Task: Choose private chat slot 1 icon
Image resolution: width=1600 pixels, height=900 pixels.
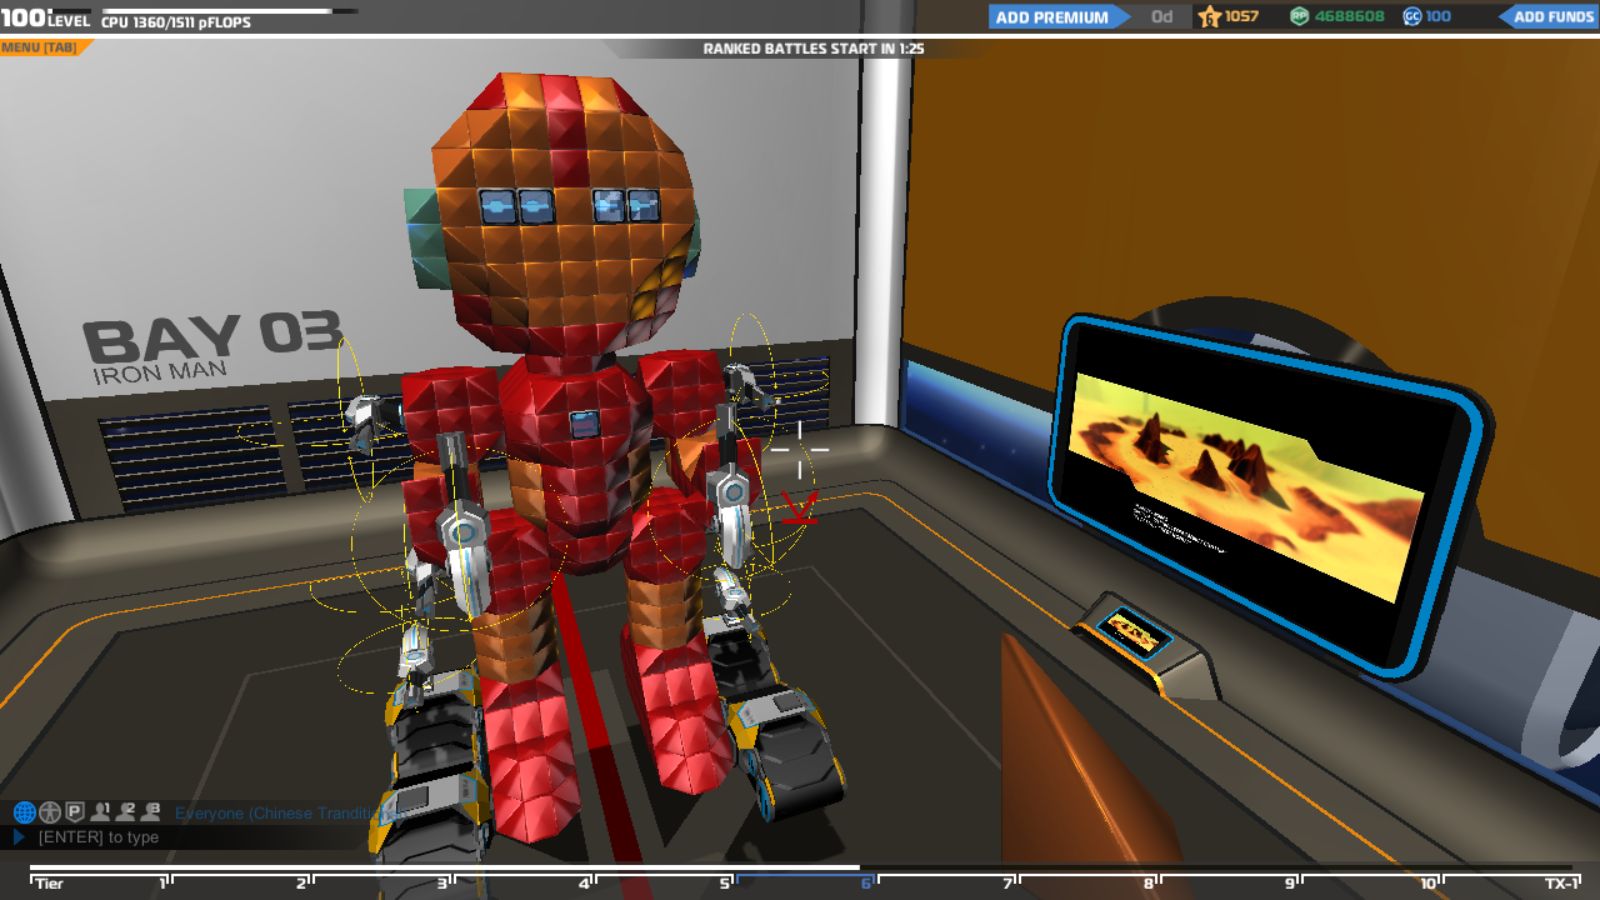Action: [x=100, y=811]
